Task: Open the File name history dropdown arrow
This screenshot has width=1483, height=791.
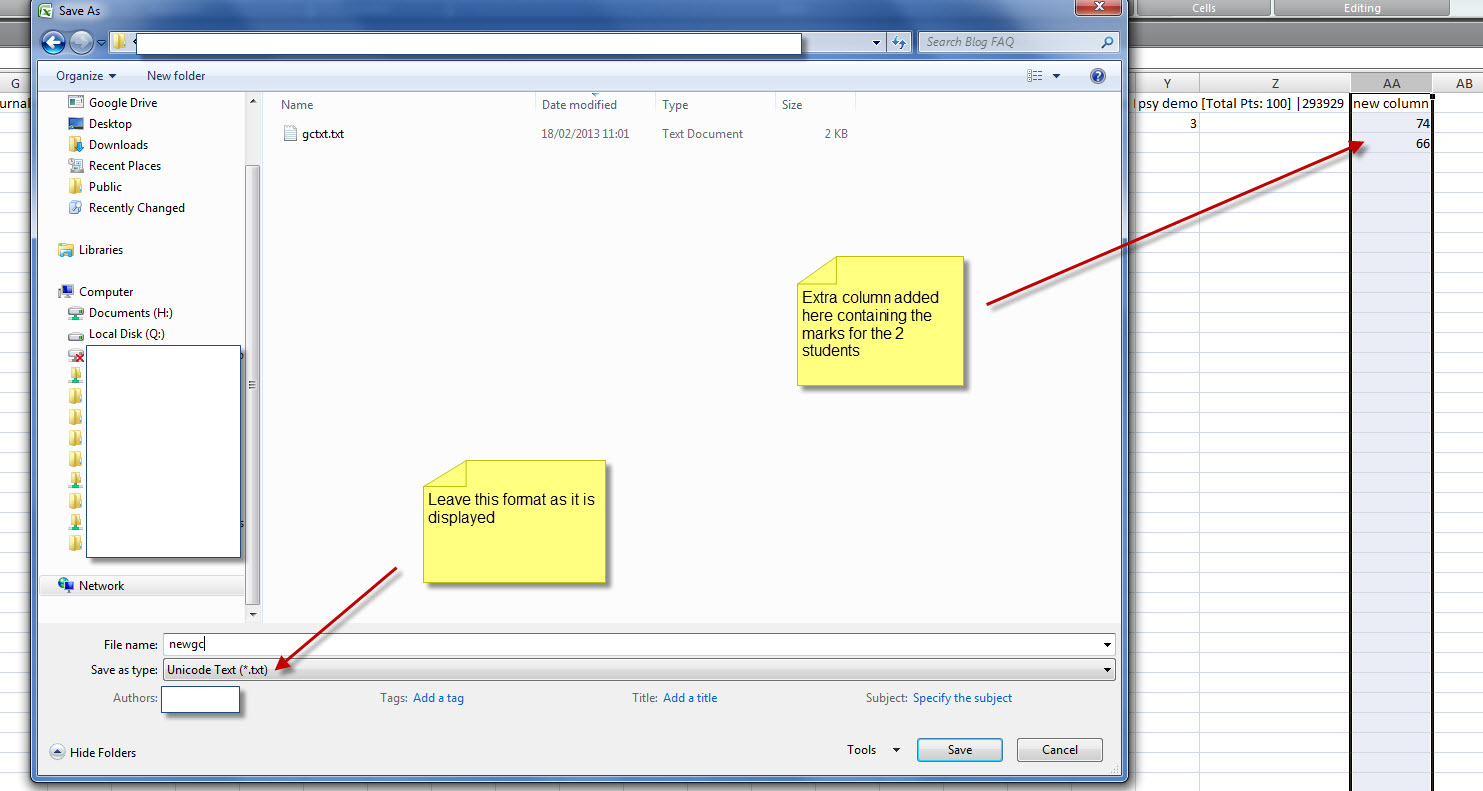Action: [1107, 645]
